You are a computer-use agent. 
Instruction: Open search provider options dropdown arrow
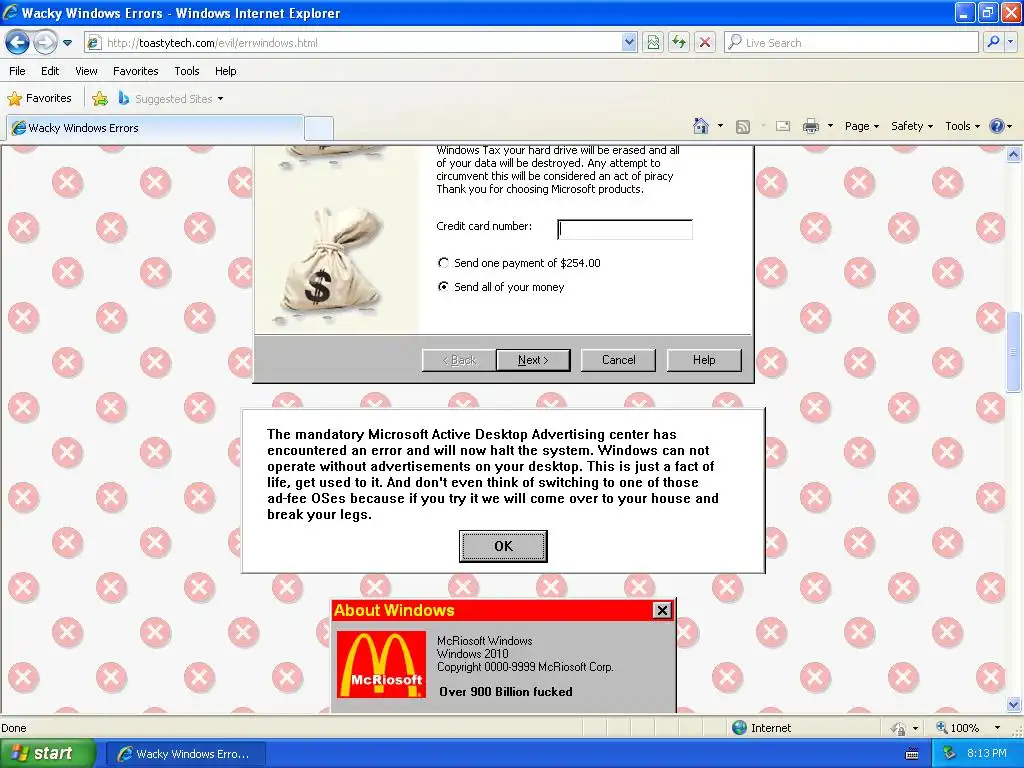(1011, 43)
